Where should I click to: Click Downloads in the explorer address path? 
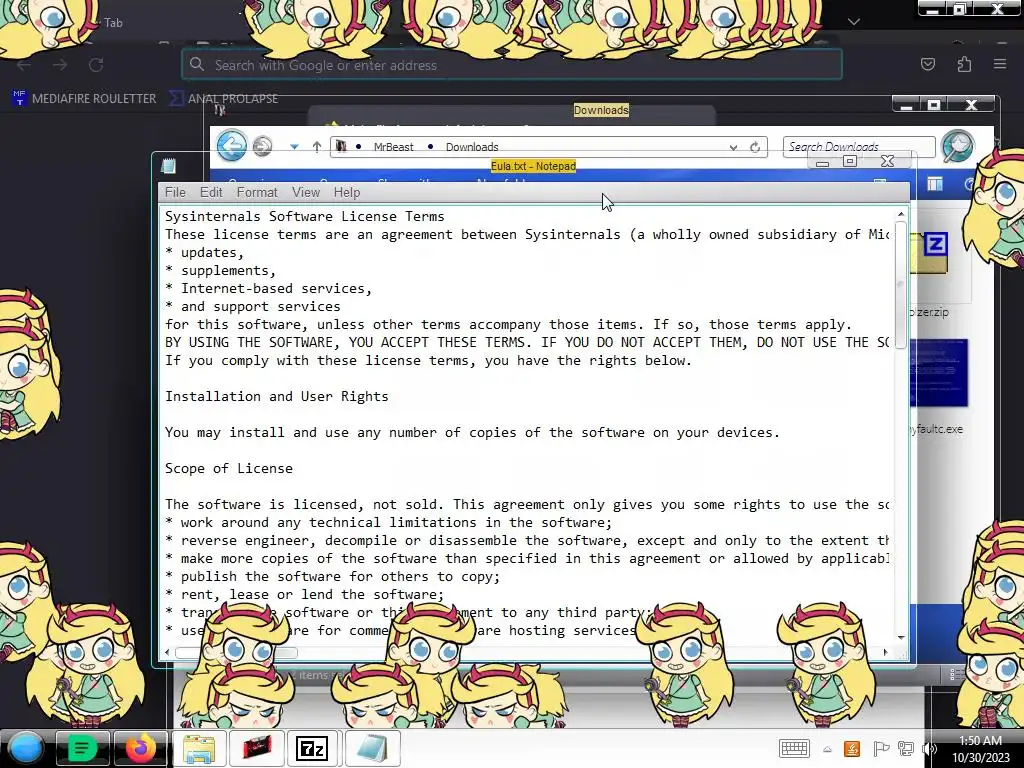472,147
